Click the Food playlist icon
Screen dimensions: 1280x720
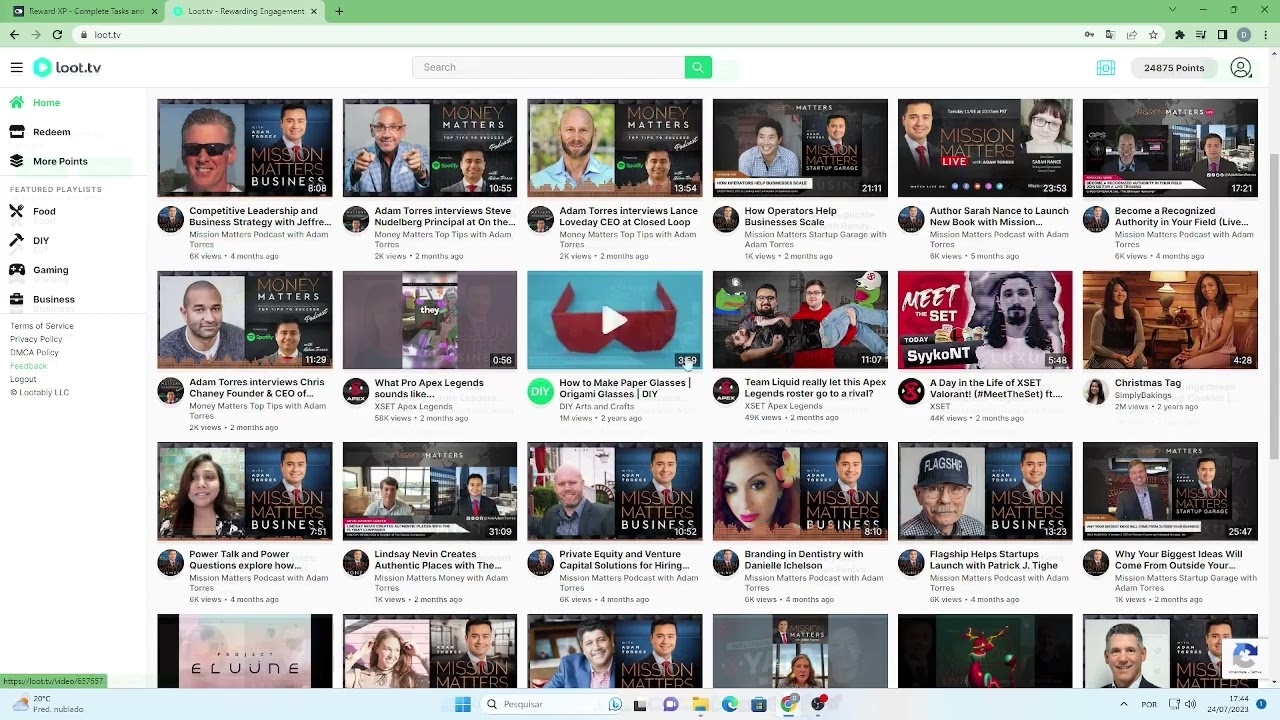pos(16,211)
